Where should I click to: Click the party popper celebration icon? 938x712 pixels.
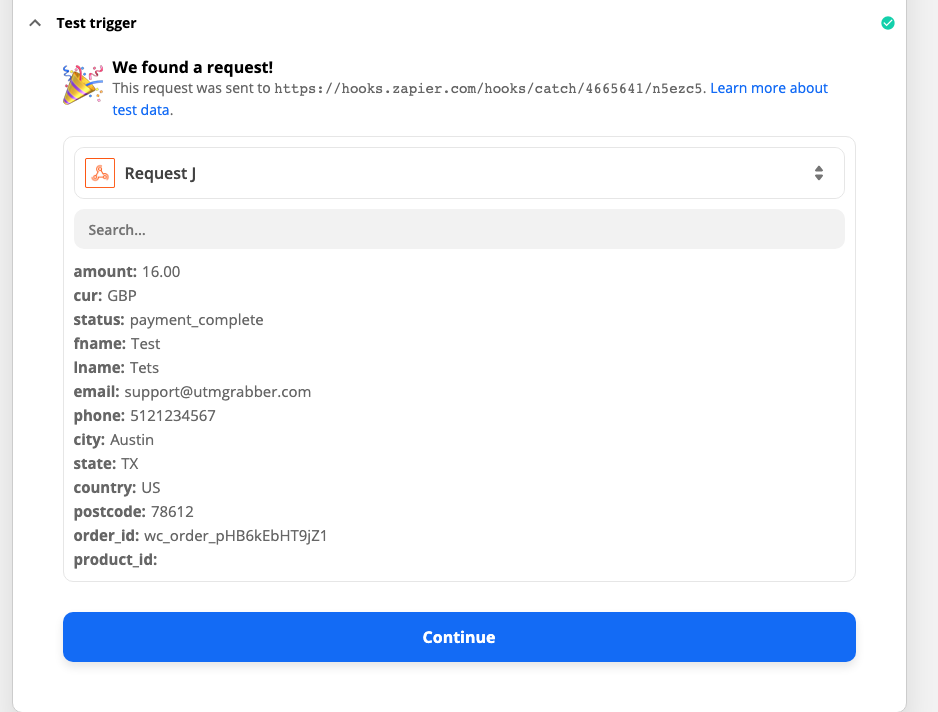click(81, 85)
